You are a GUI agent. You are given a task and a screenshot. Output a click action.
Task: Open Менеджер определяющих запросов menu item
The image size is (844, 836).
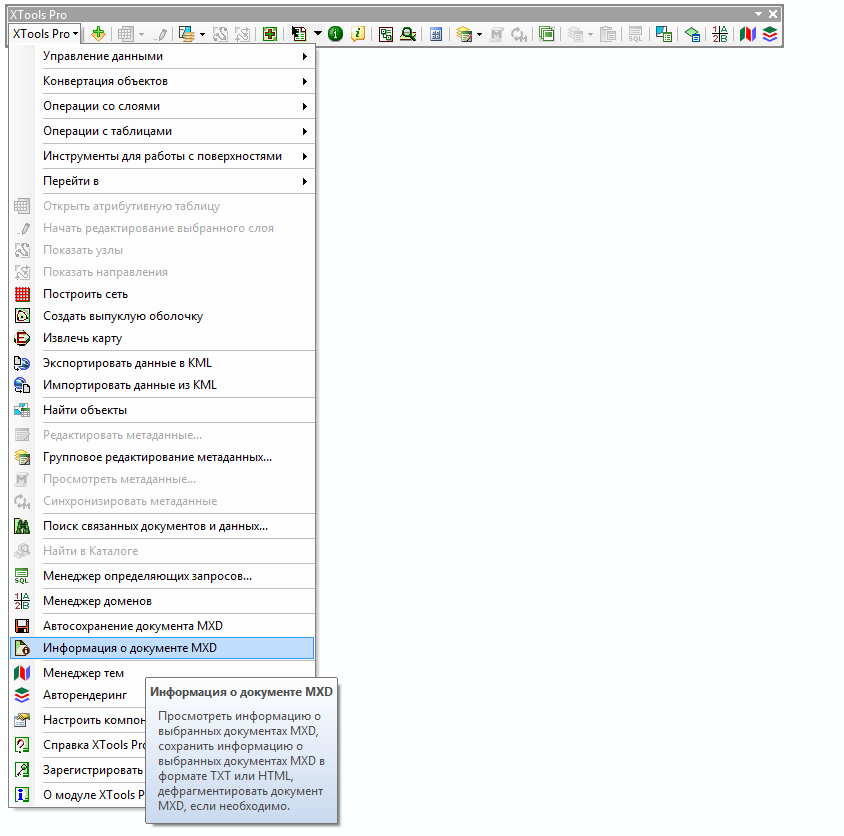point(162,576)
